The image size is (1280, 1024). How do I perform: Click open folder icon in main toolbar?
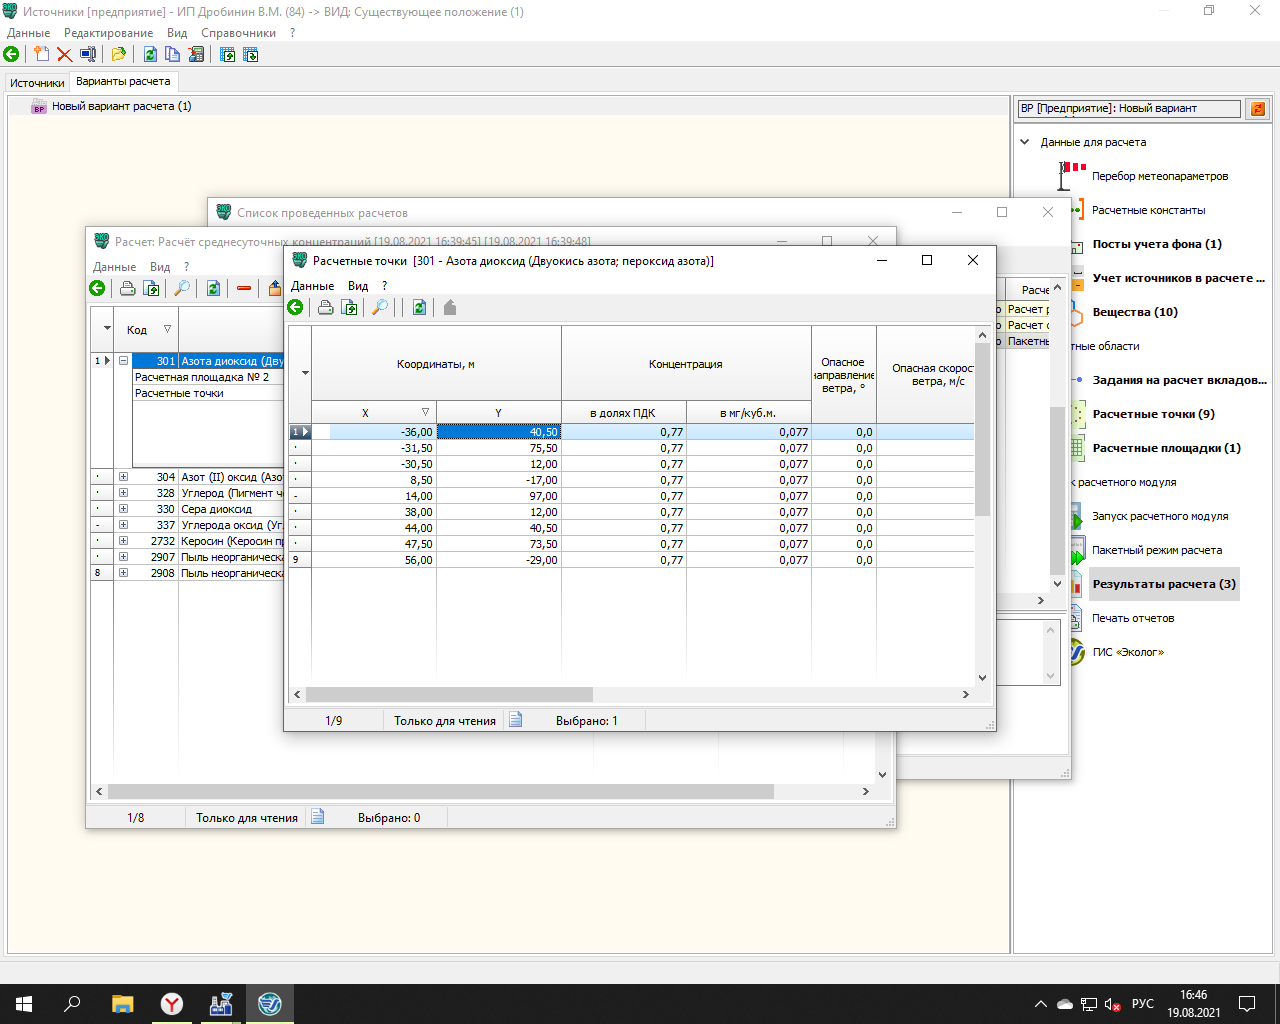coord(118,55)
